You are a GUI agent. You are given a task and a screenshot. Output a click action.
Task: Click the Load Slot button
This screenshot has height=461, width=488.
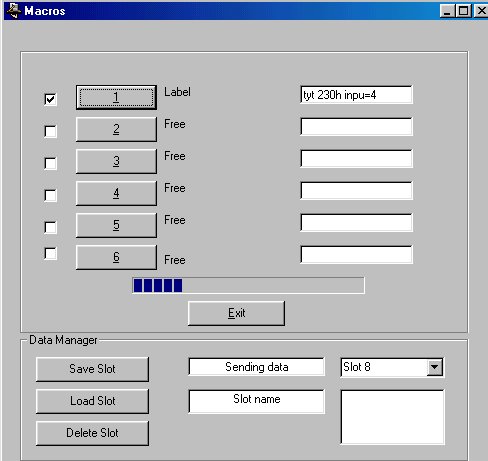pyautogui.click(x=92, y=401)
